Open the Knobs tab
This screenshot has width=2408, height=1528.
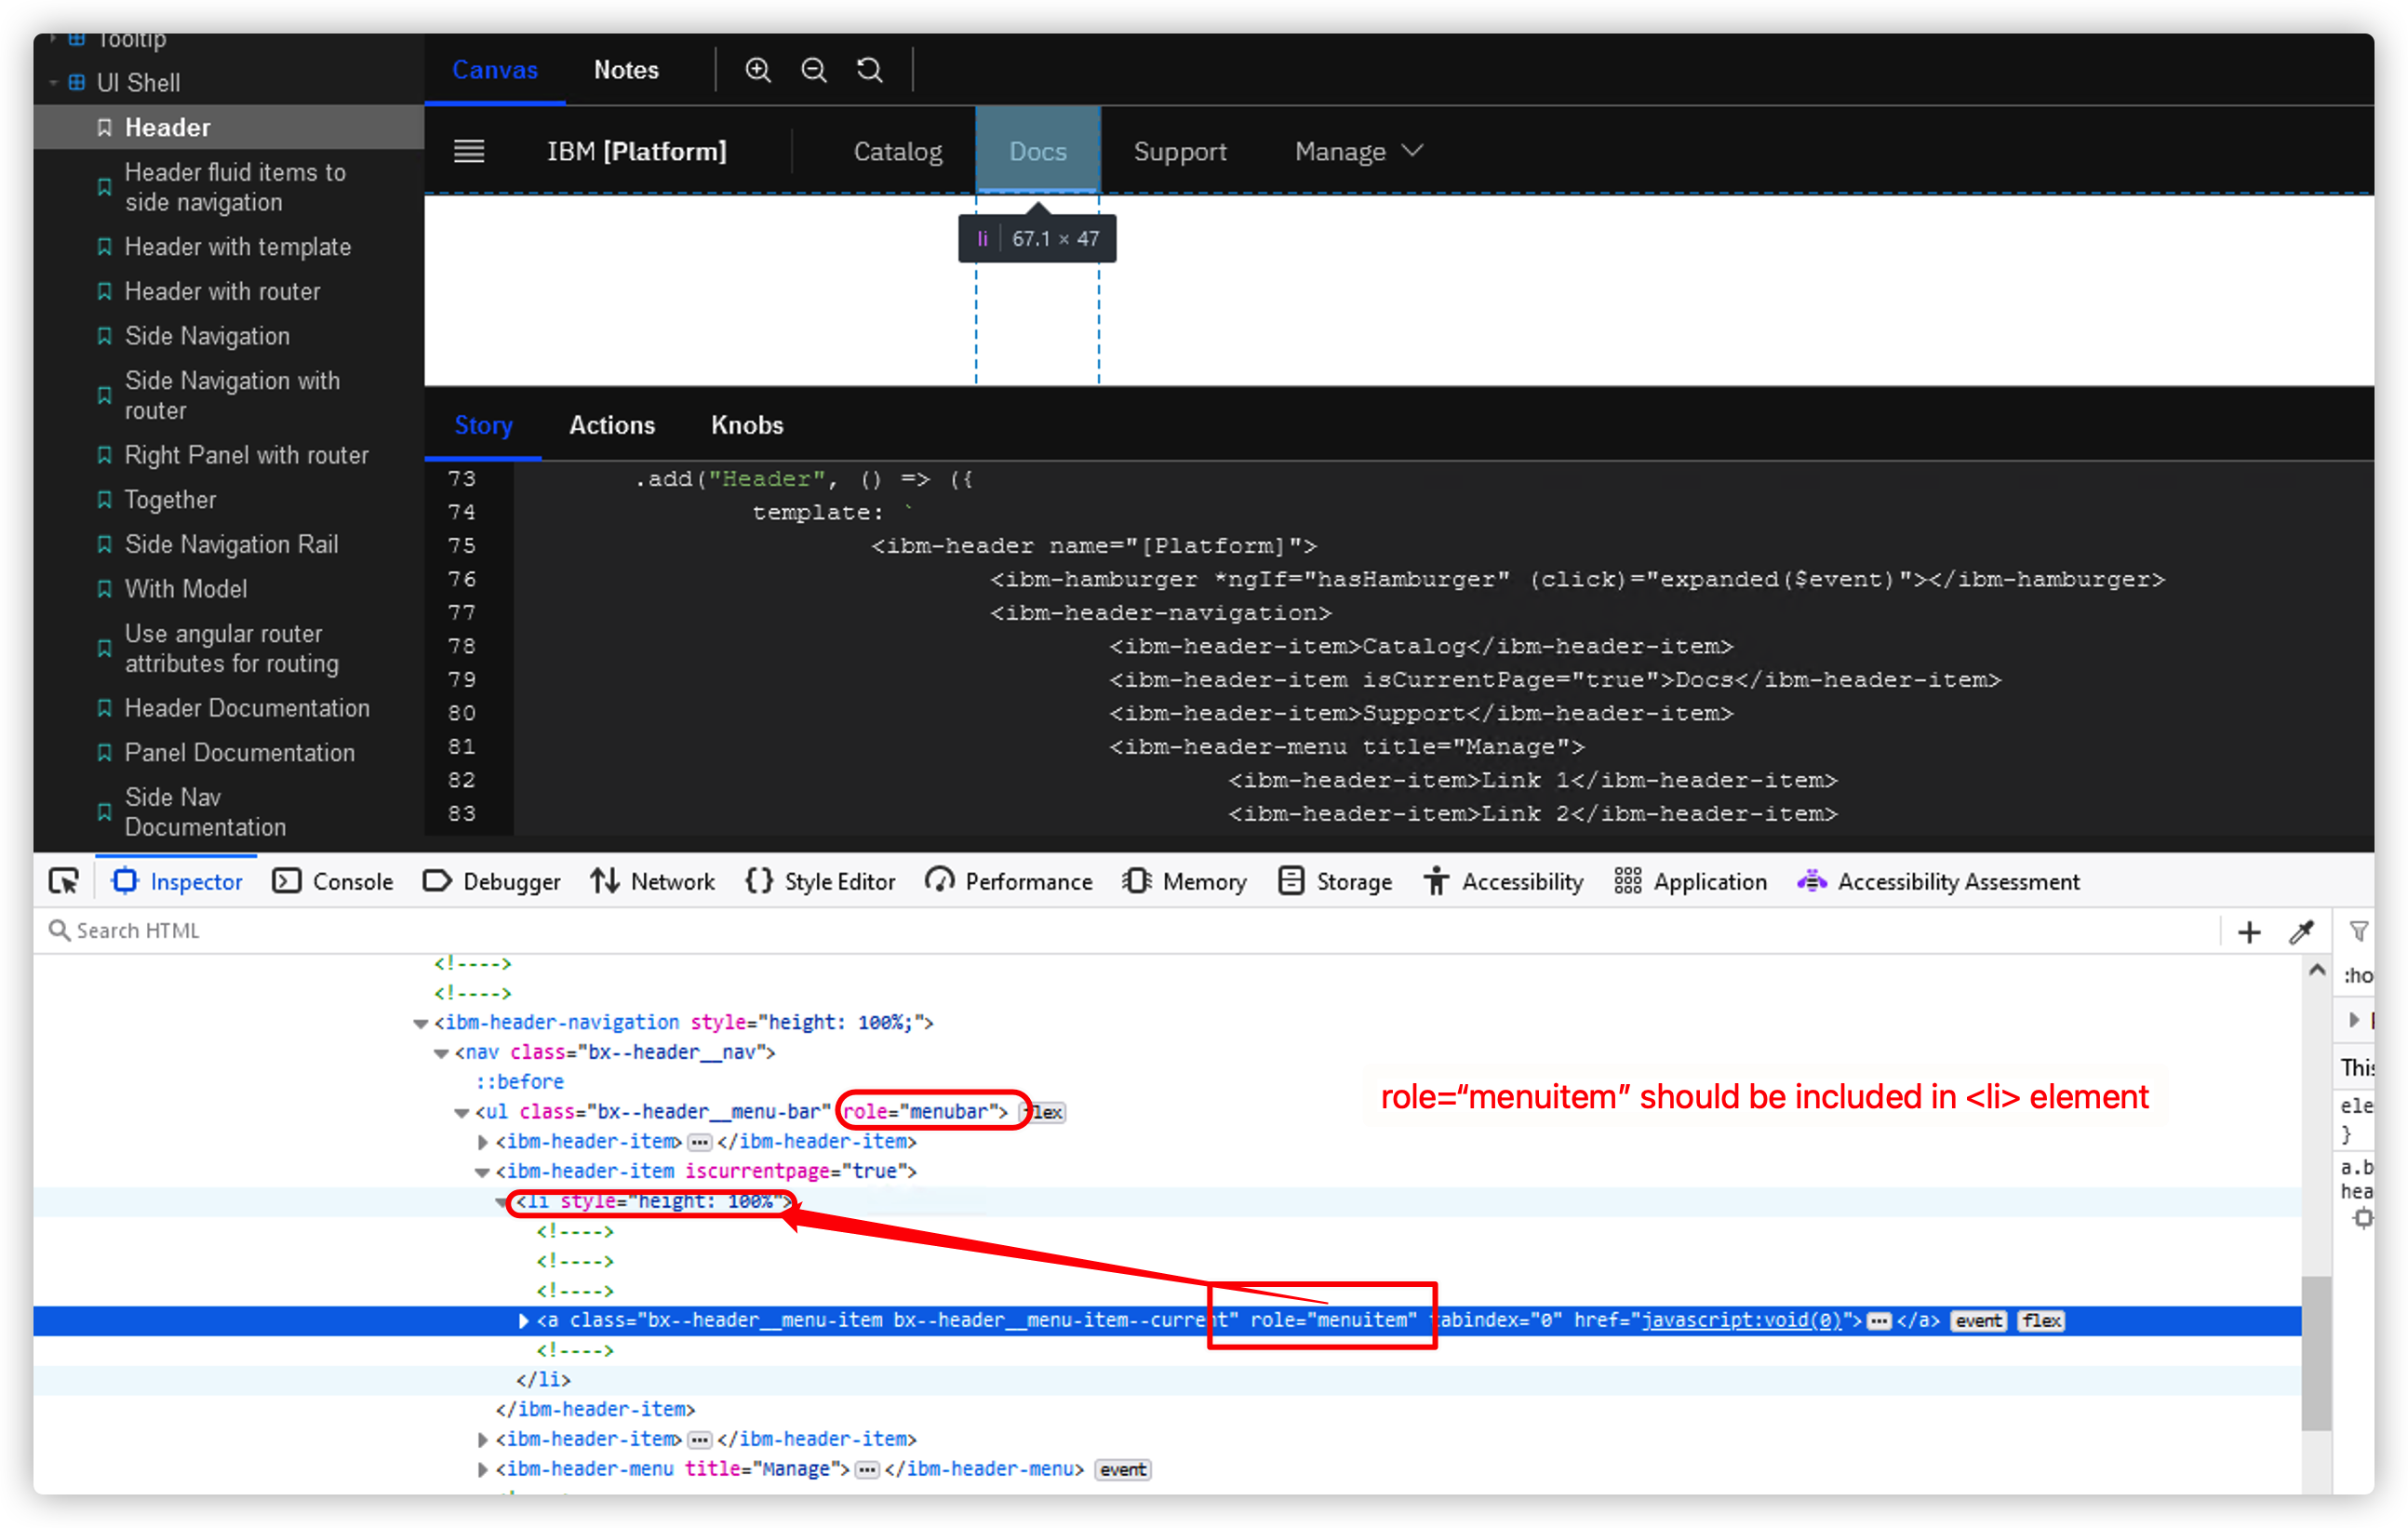pyautogui.click(x=747, y=425)
